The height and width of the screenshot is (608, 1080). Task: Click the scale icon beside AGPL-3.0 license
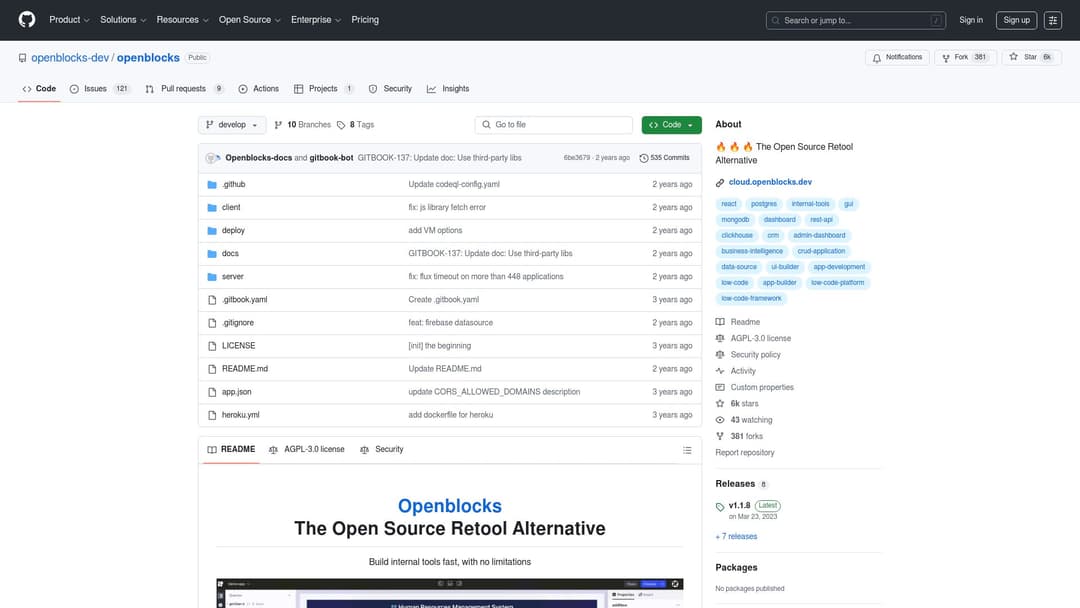tap(720, 338)
